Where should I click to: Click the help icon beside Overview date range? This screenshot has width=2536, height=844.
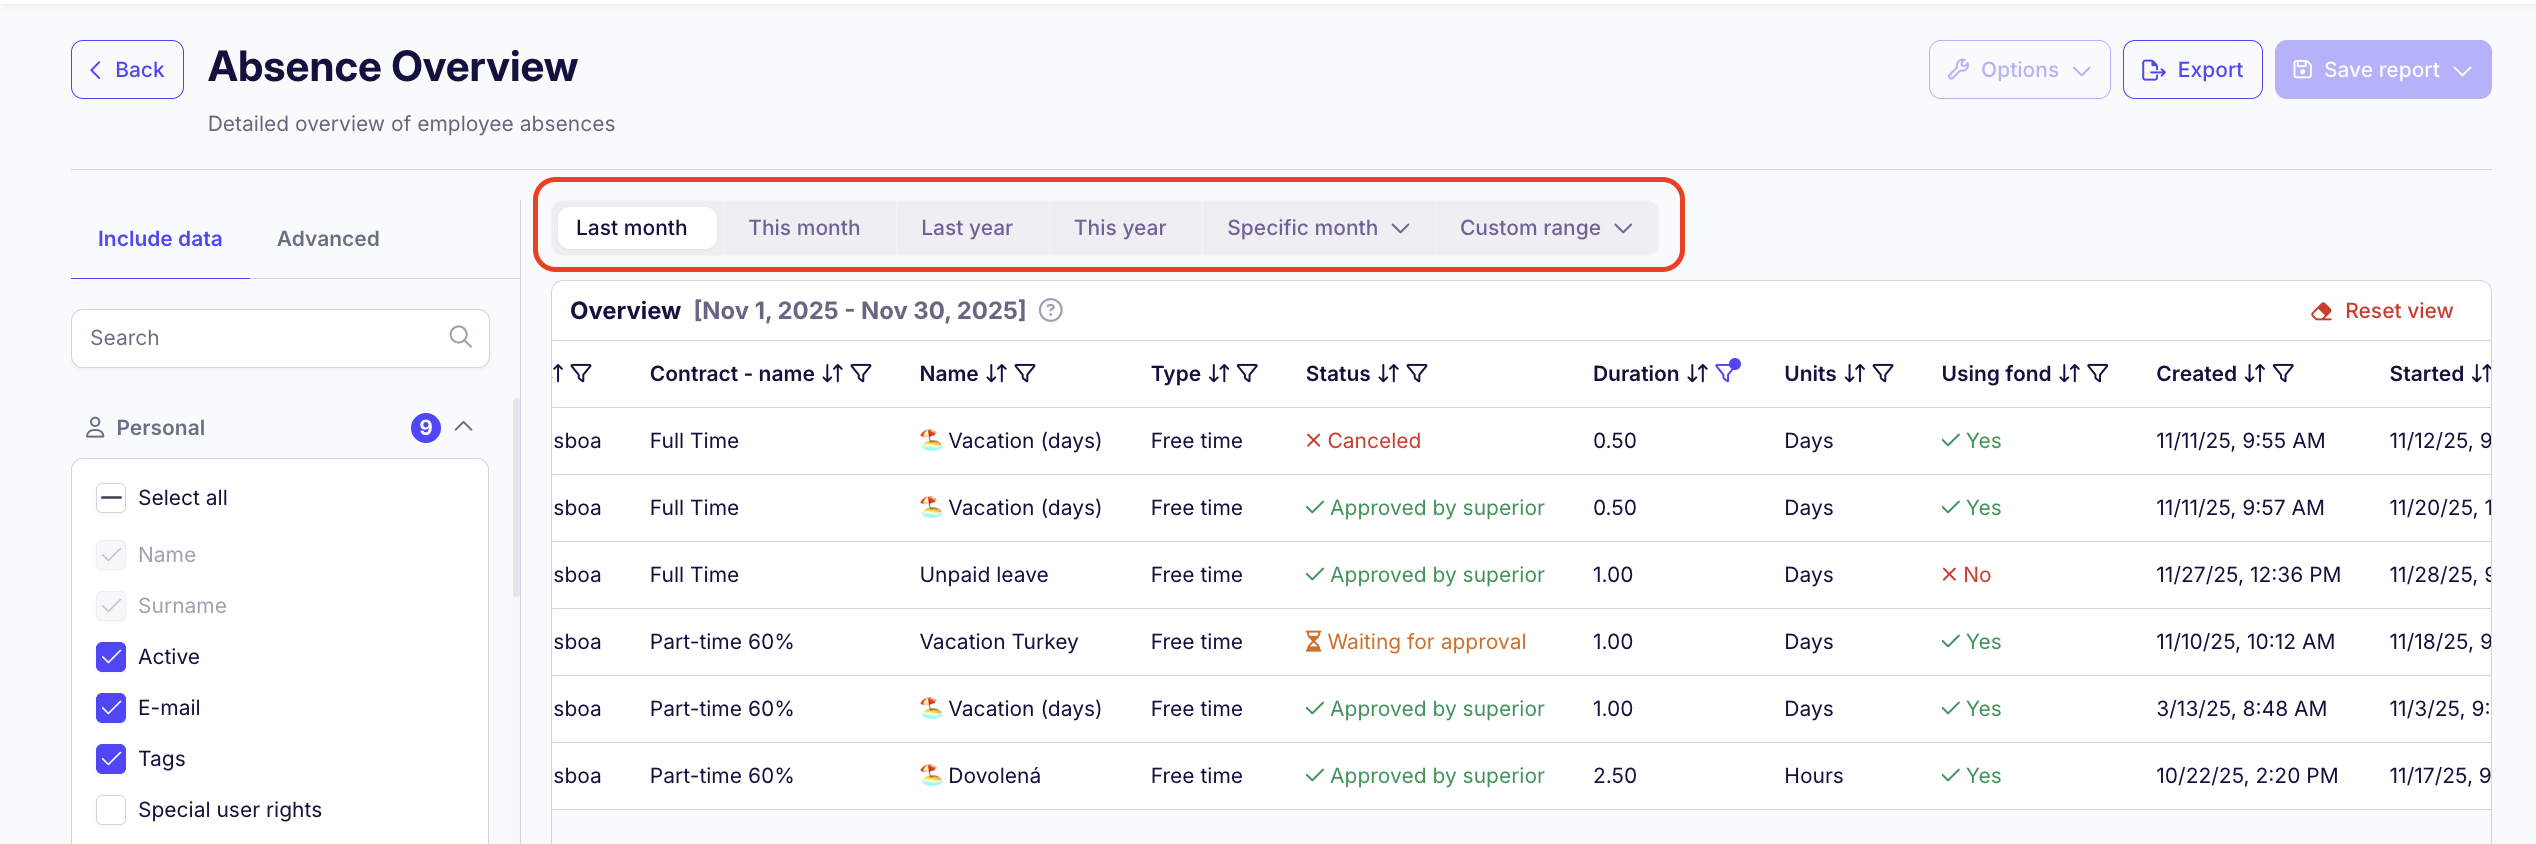tap(1050, 311)
